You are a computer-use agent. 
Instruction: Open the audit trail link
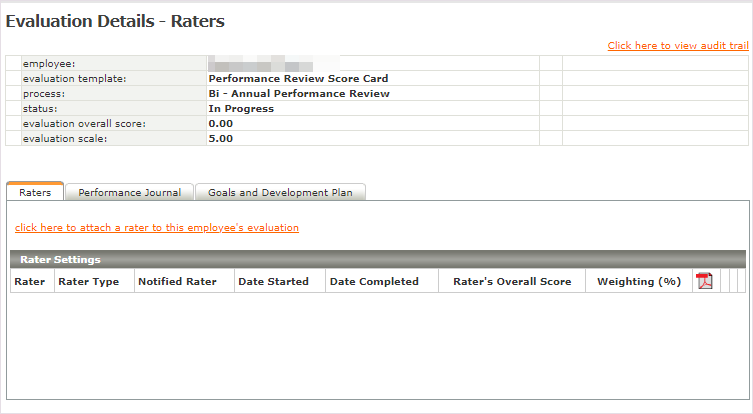pos(677,46)
